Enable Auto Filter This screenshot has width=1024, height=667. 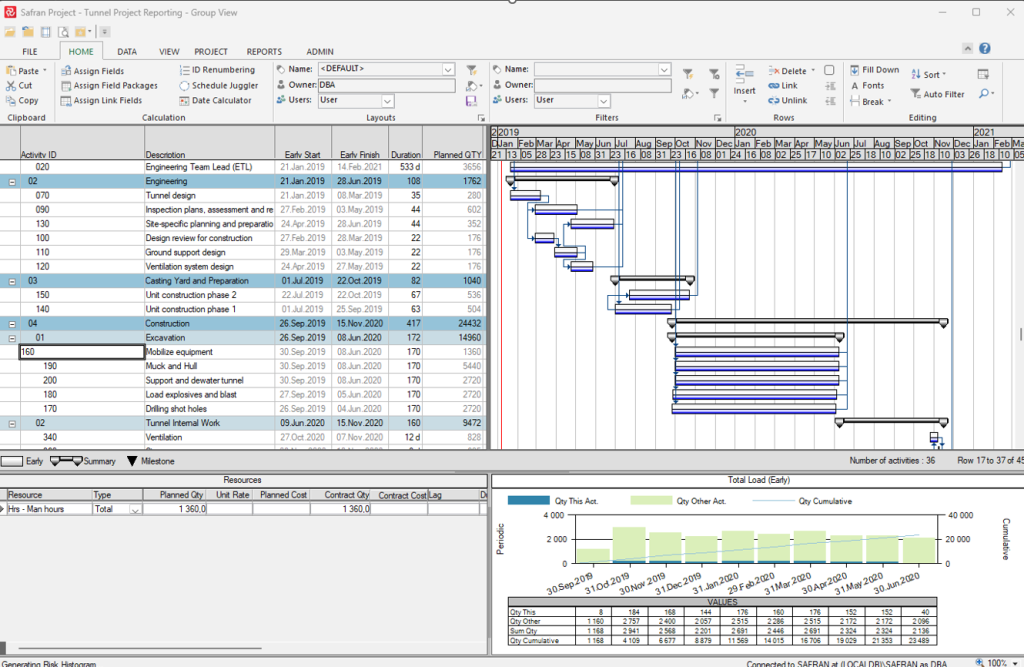[937, 94]
